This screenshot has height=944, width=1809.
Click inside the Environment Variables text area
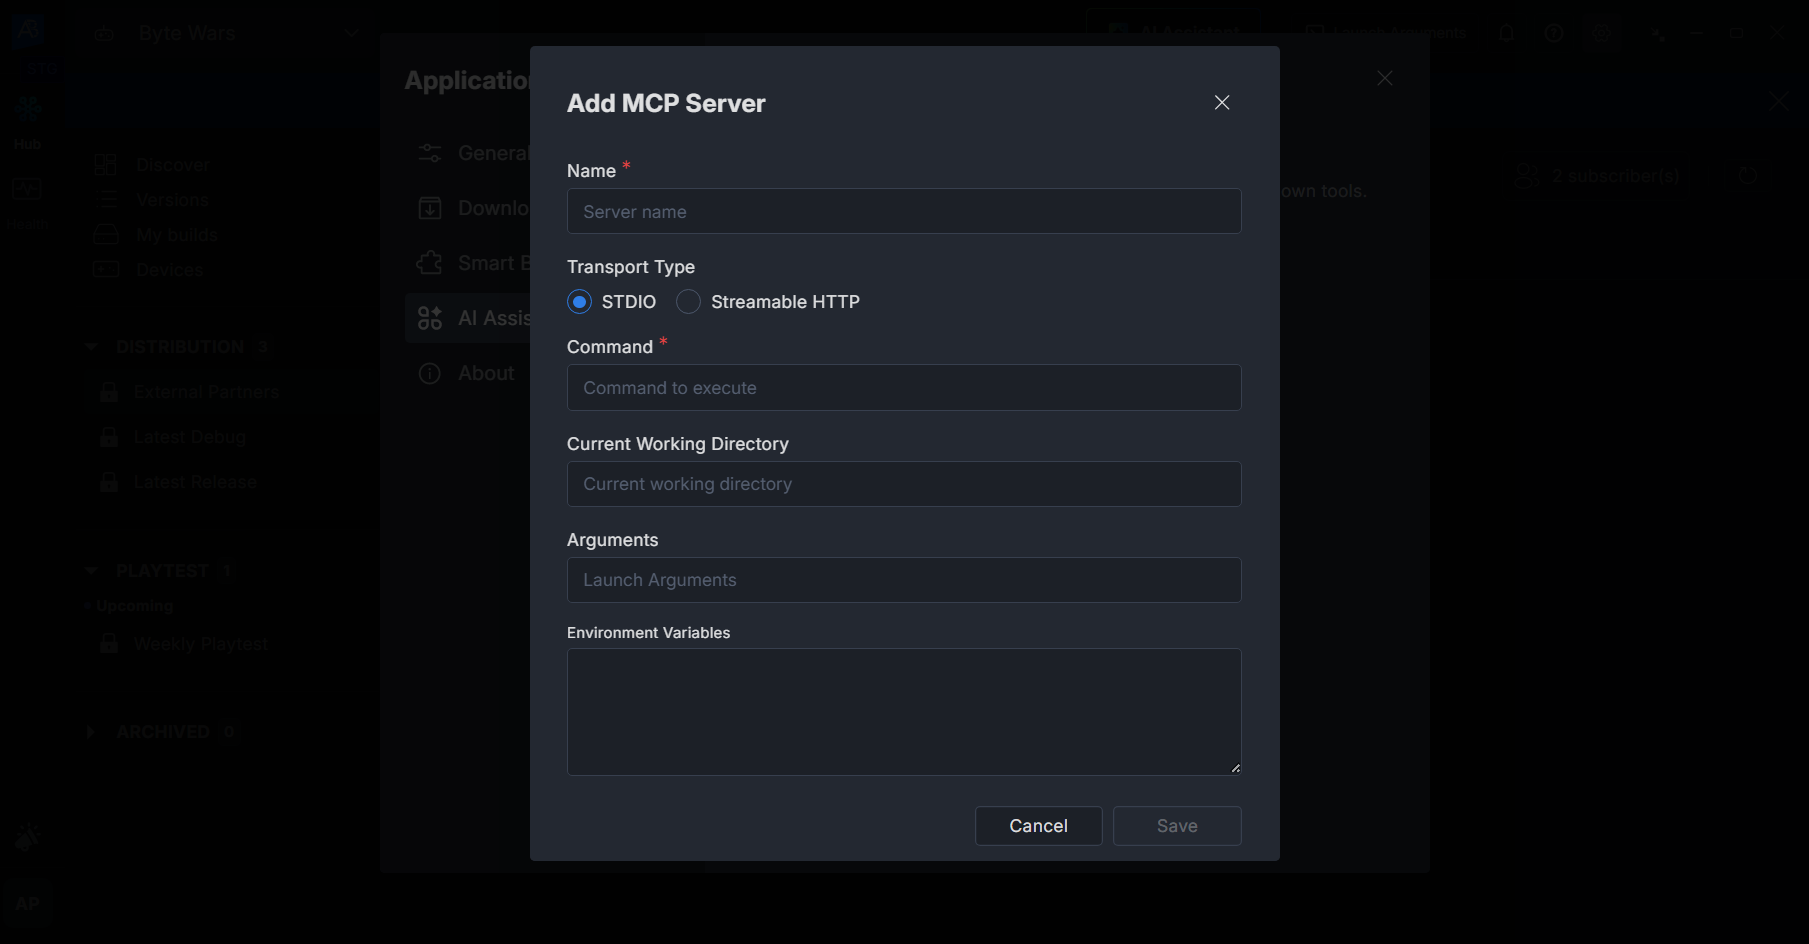pos(903,711)
